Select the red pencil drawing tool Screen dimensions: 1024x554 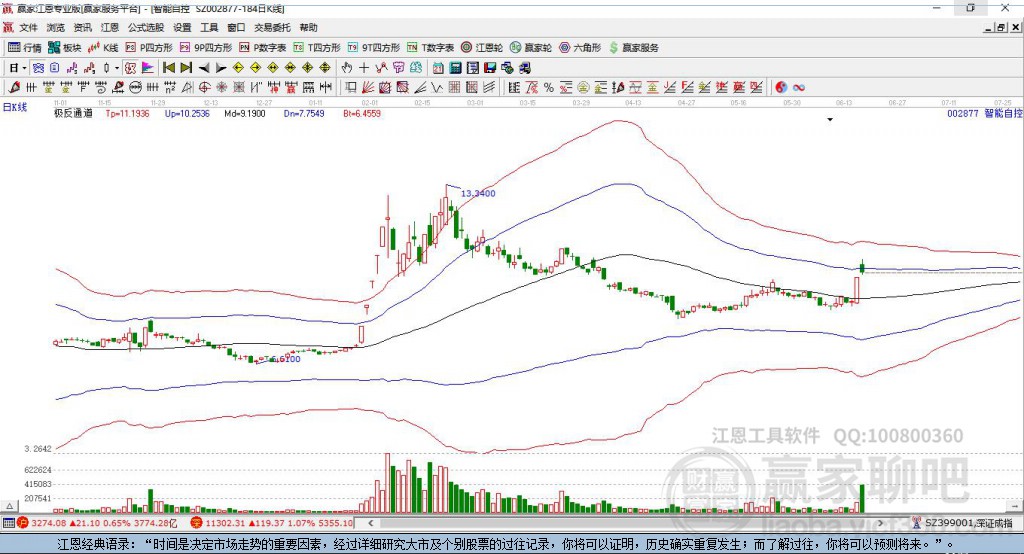coord(14,87)
